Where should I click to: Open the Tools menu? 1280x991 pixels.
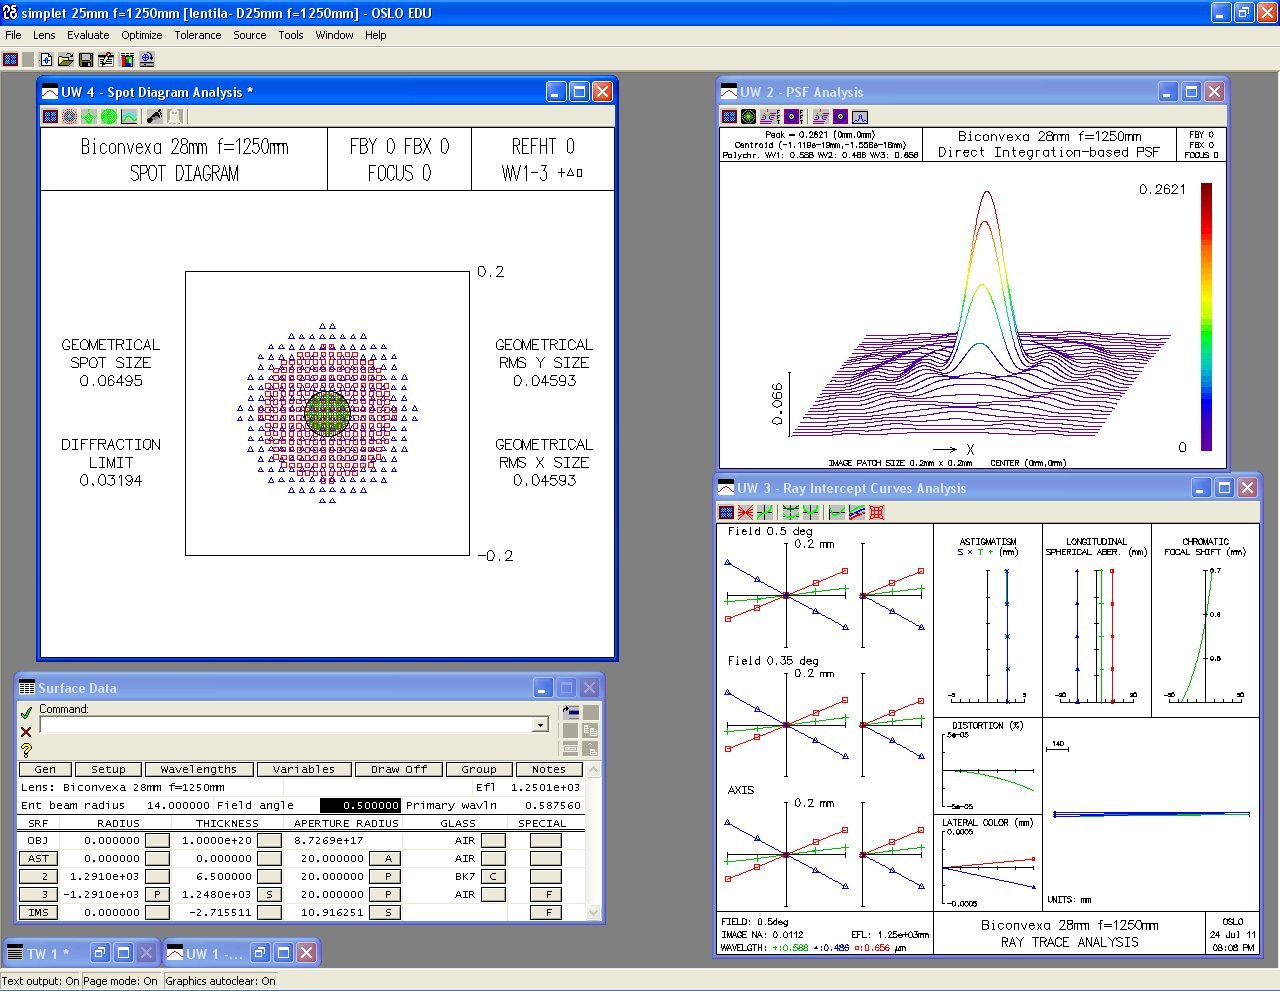click(291, 35)
